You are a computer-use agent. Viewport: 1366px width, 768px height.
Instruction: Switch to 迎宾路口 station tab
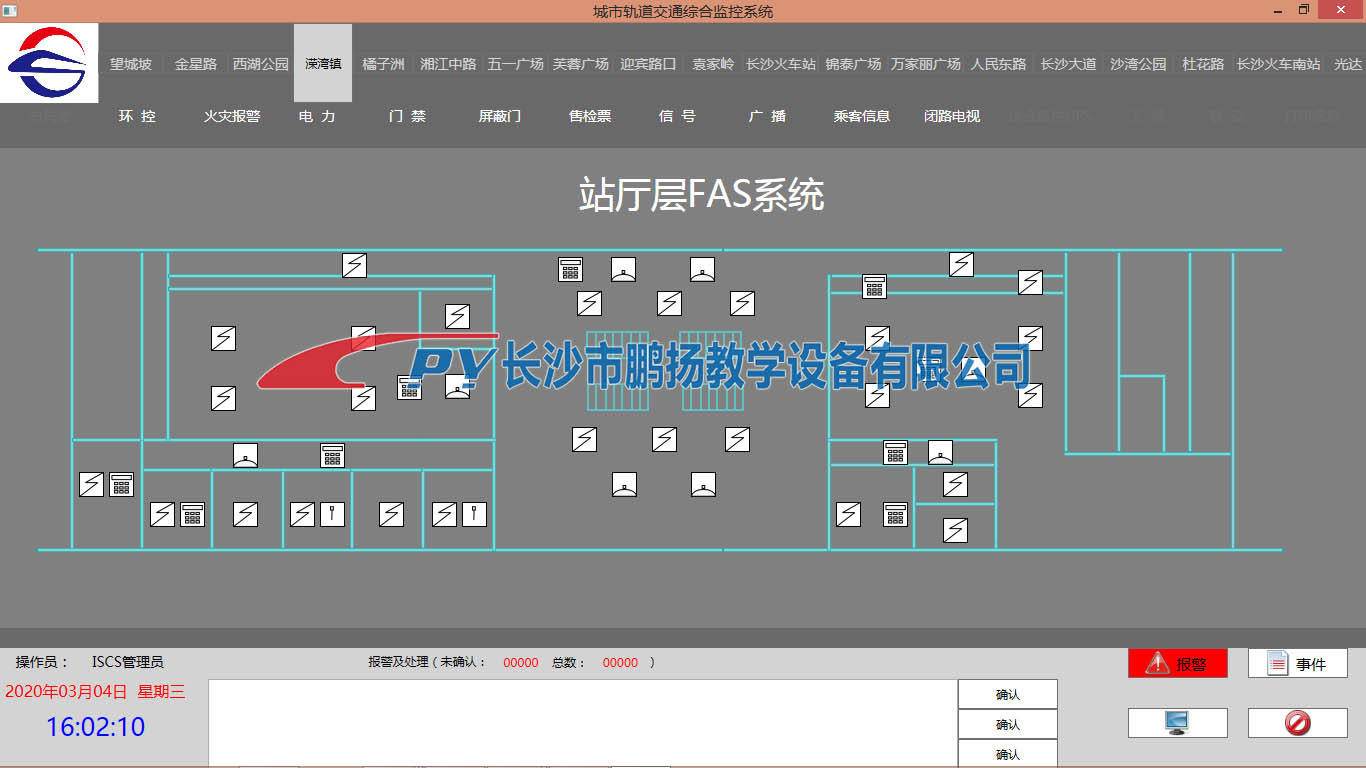[648, 64]
